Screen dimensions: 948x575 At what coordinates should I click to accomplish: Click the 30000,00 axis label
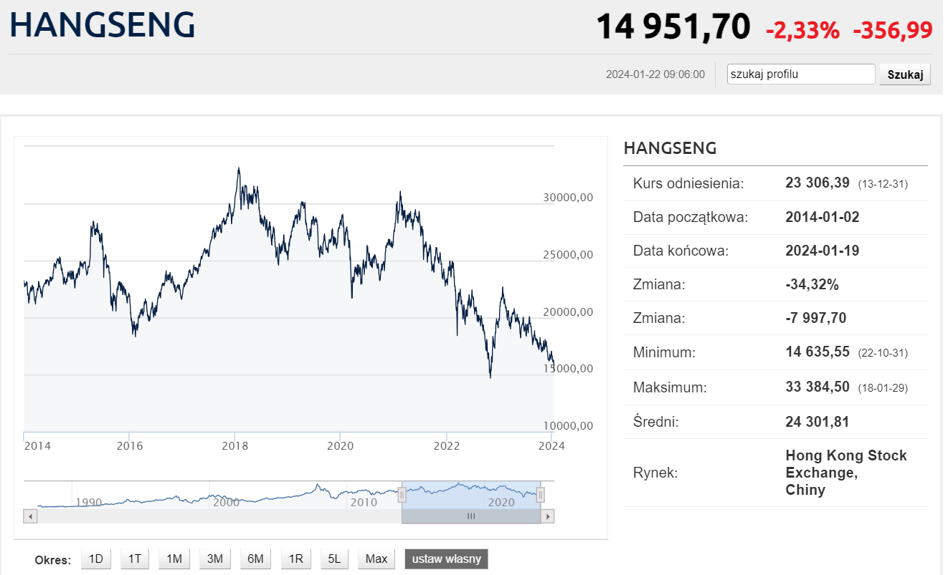[x=568, y=197]
